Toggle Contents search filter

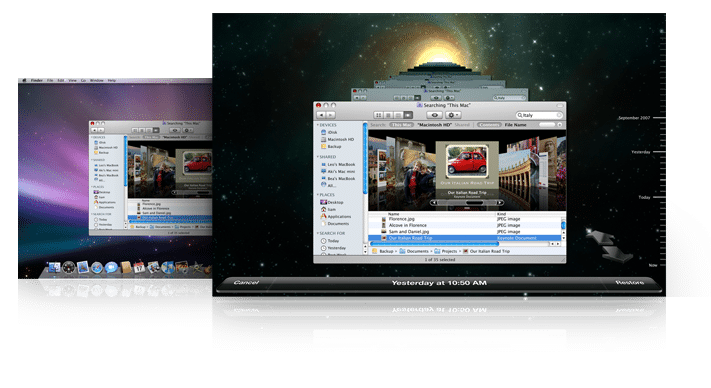(x=488, y=125)
